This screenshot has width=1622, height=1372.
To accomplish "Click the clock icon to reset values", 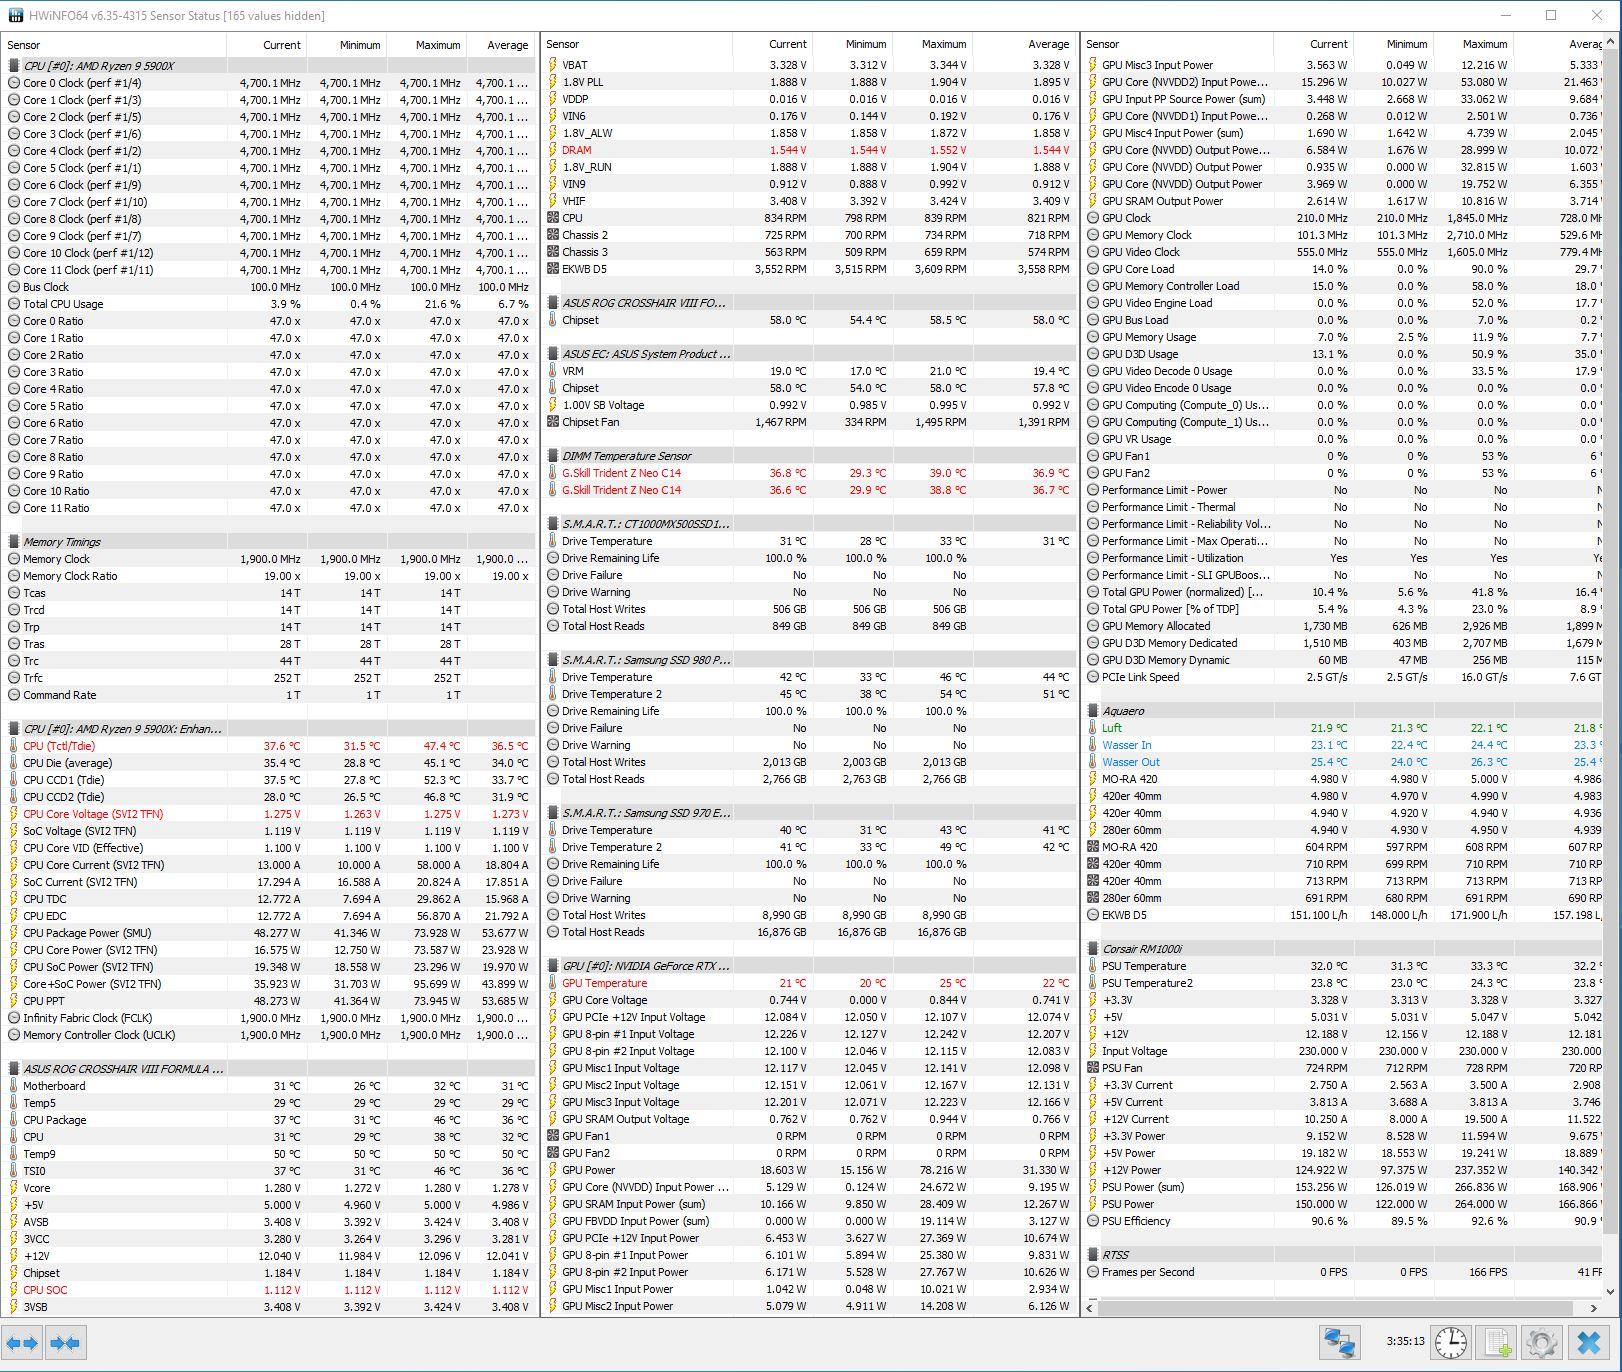I will pyautogui.click(x=1450, y=1342).
